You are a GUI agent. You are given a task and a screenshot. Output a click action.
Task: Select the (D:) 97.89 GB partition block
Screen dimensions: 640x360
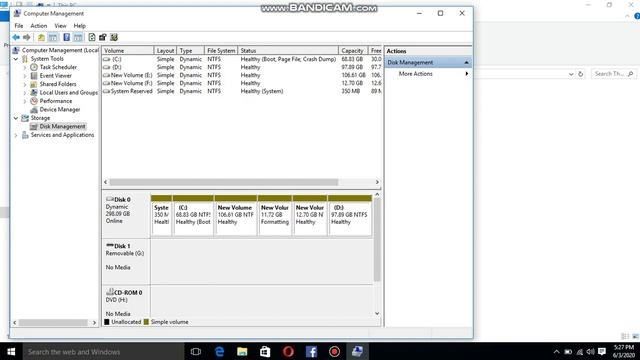(350, 216)
